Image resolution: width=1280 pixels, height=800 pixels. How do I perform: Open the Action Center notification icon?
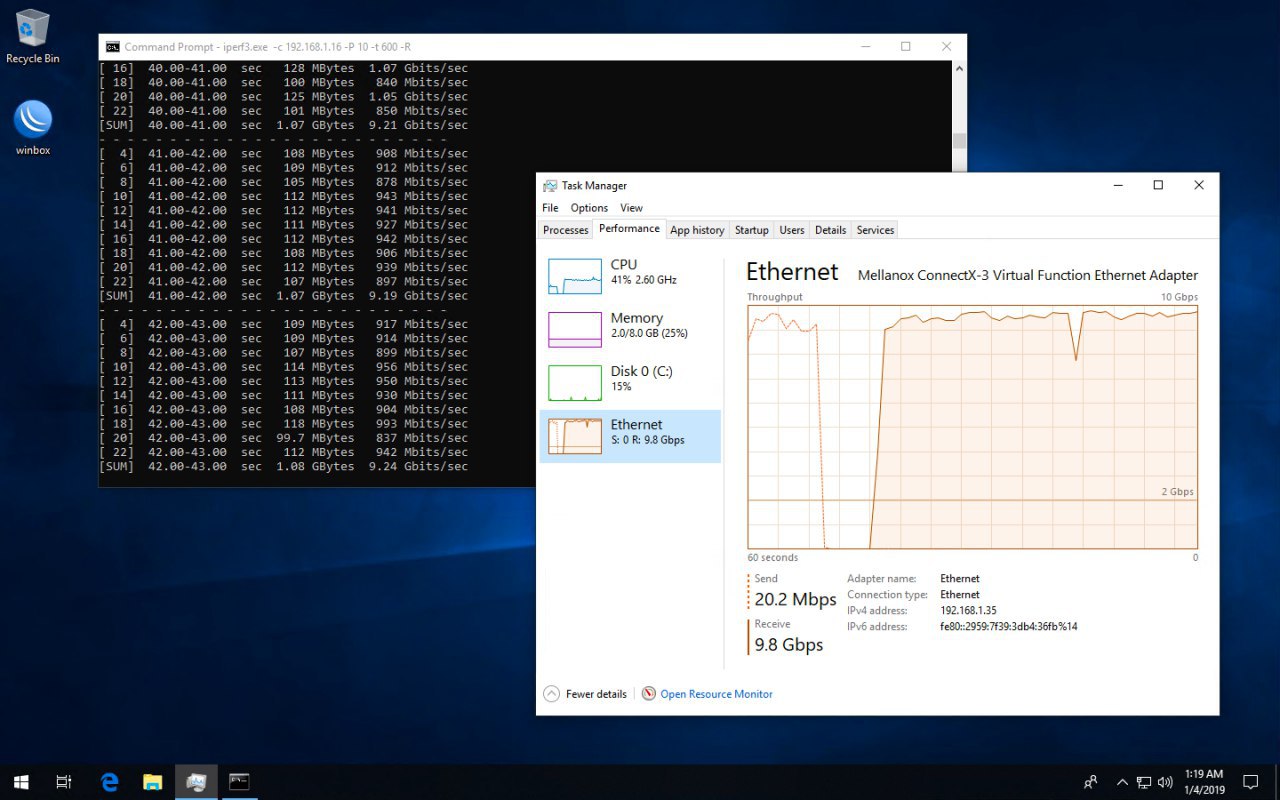pos(1250,782)
